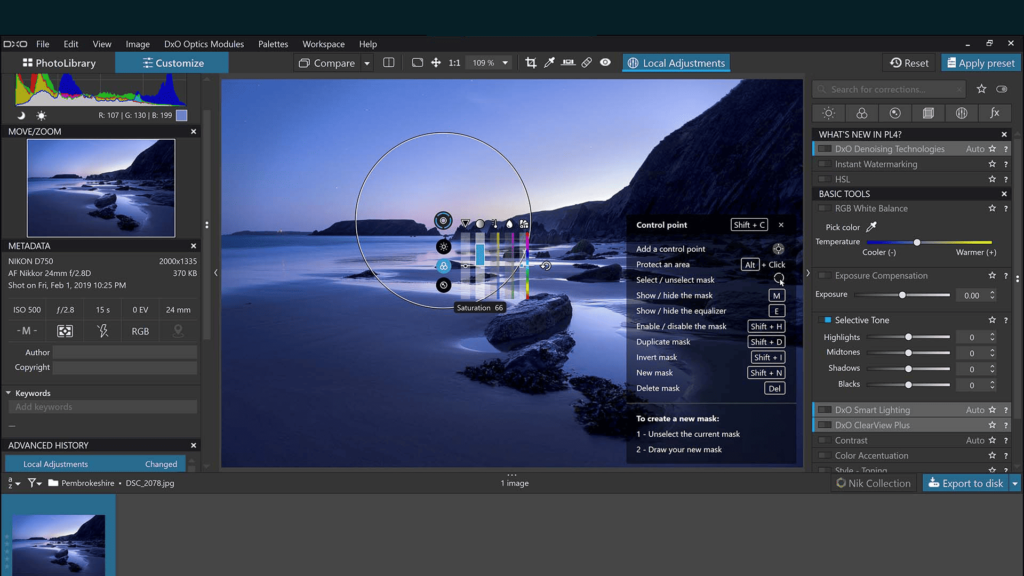Toggle DxO Smart Lighting
This screenshot has width=1024, height=576.
pos(825,410)
